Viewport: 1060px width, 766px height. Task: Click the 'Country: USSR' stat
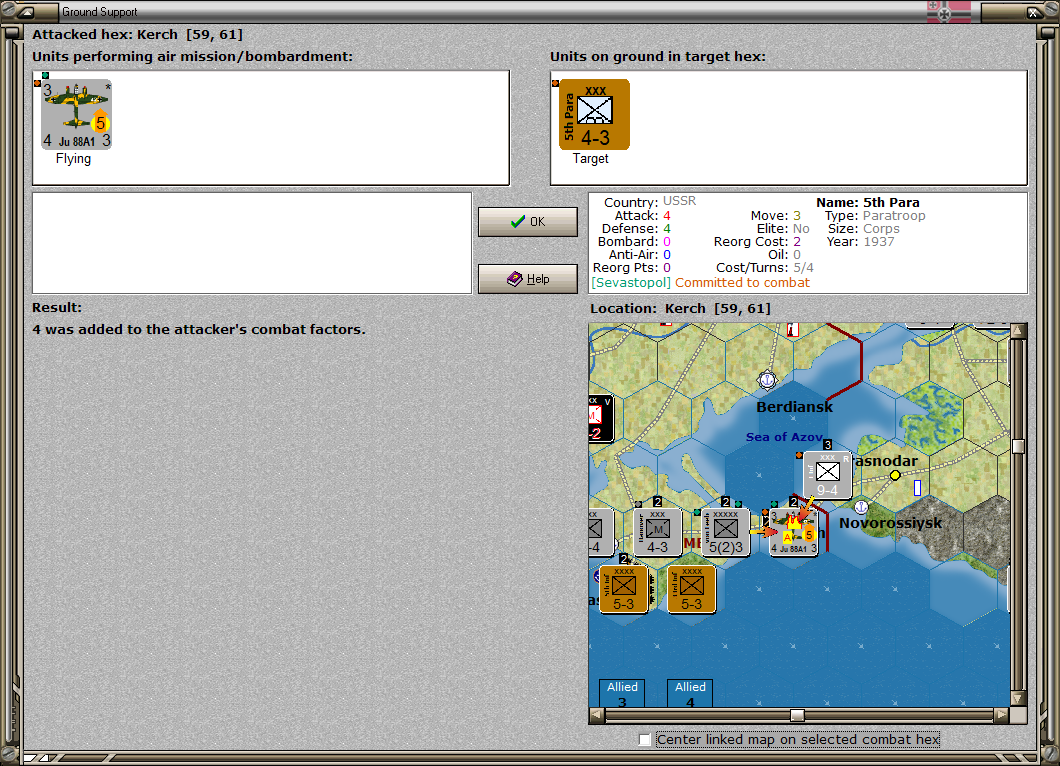point(650,202)
